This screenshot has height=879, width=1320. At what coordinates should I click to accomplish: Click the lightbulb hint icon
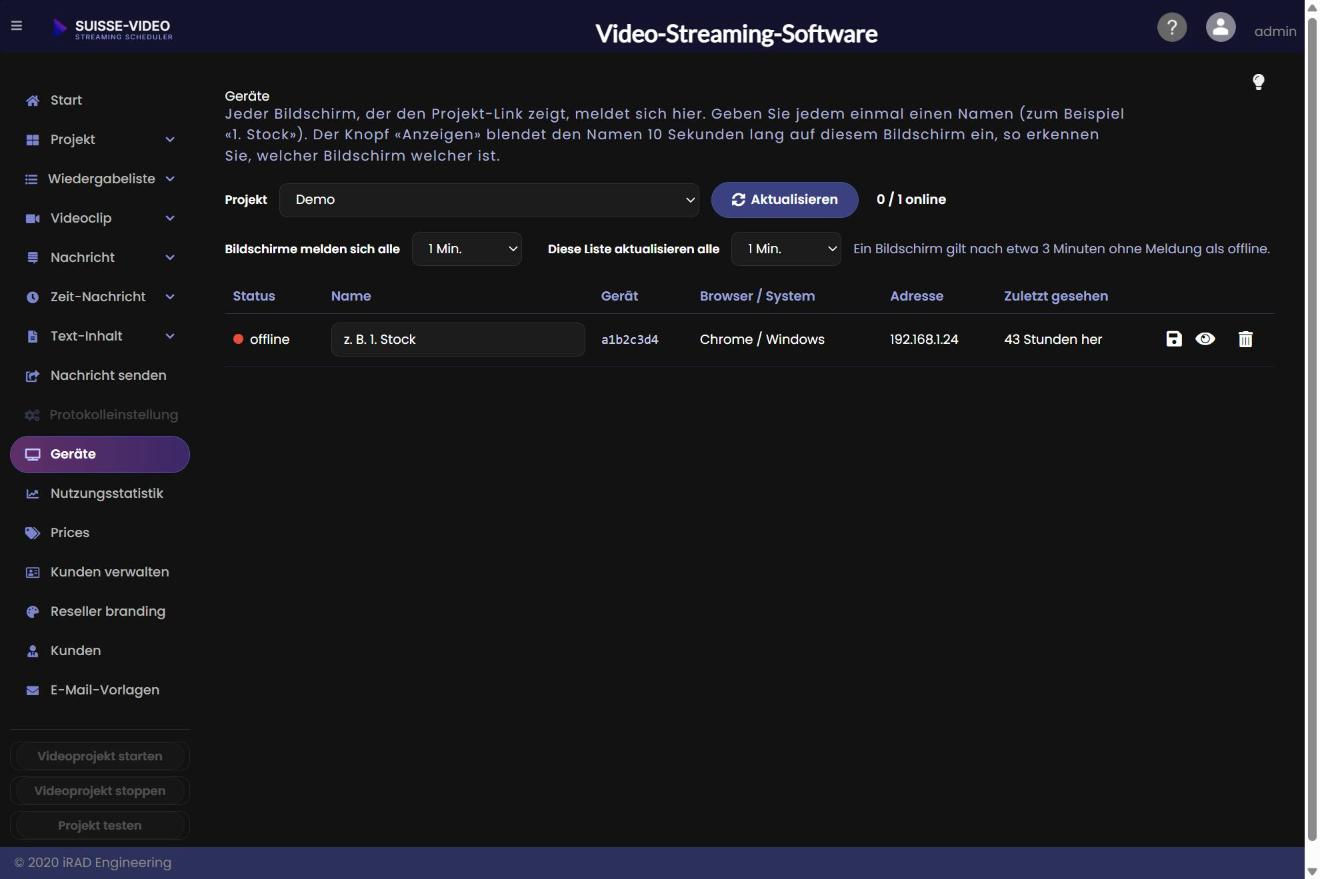(1258, 82)
